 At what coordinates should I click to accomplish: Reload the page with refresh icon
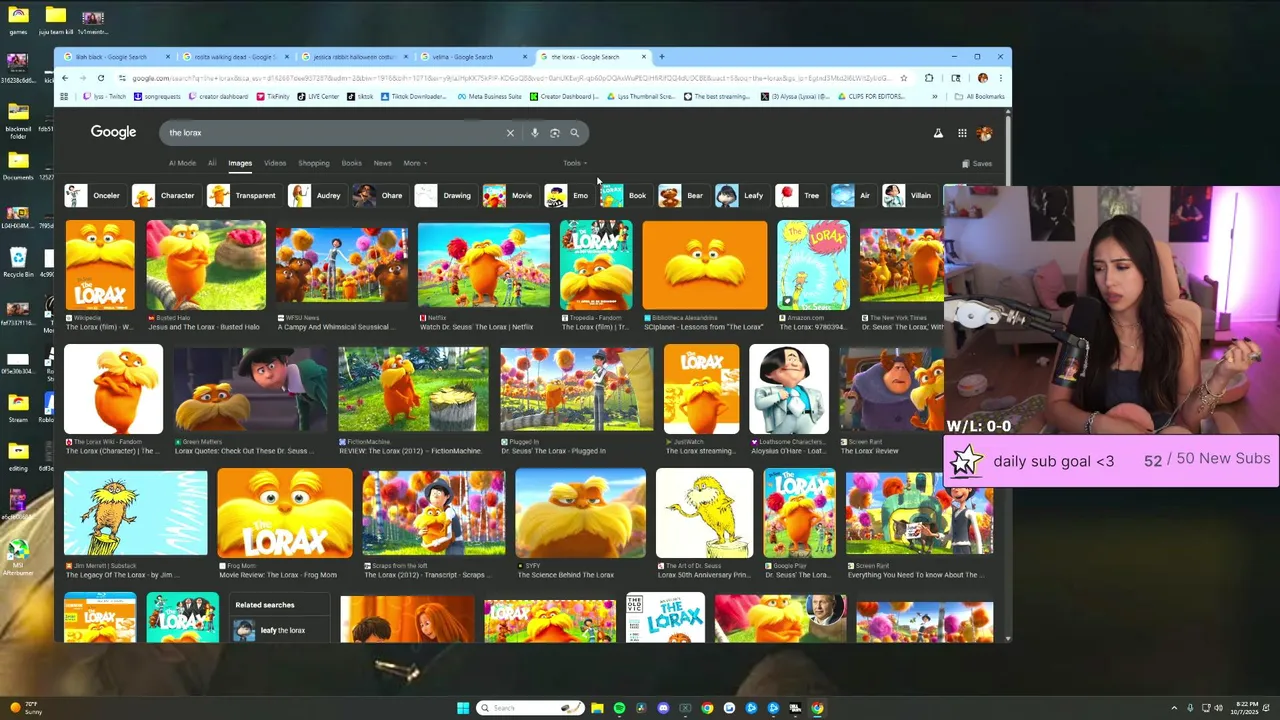click(x=103, y=78)
